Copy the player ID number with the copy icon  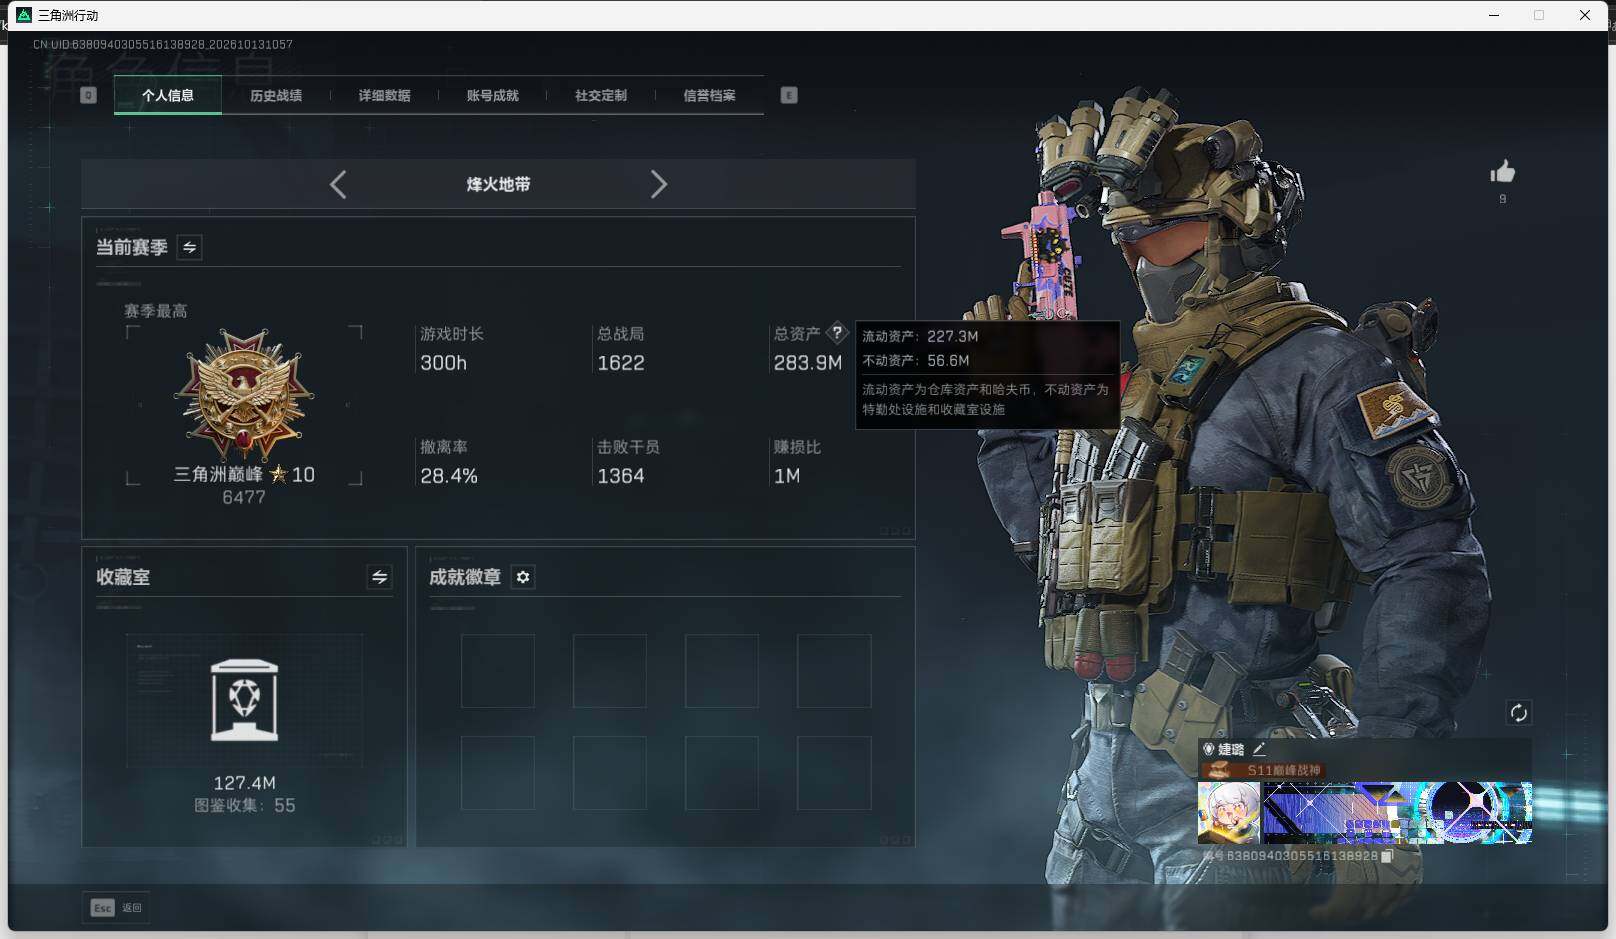point(1387,856)
